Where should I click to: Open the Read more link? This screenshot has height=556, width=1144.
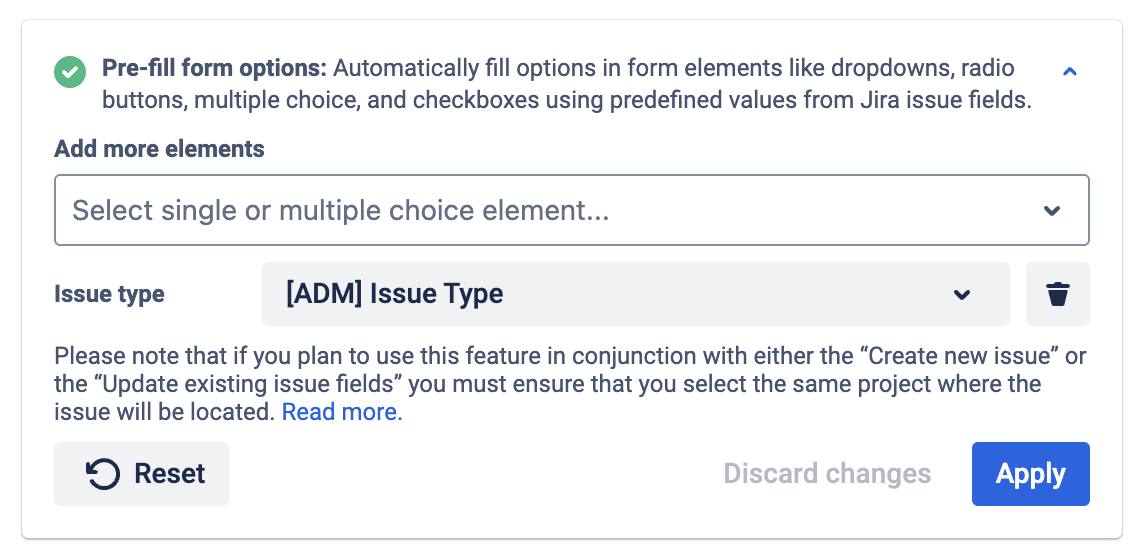pos(342,412)
